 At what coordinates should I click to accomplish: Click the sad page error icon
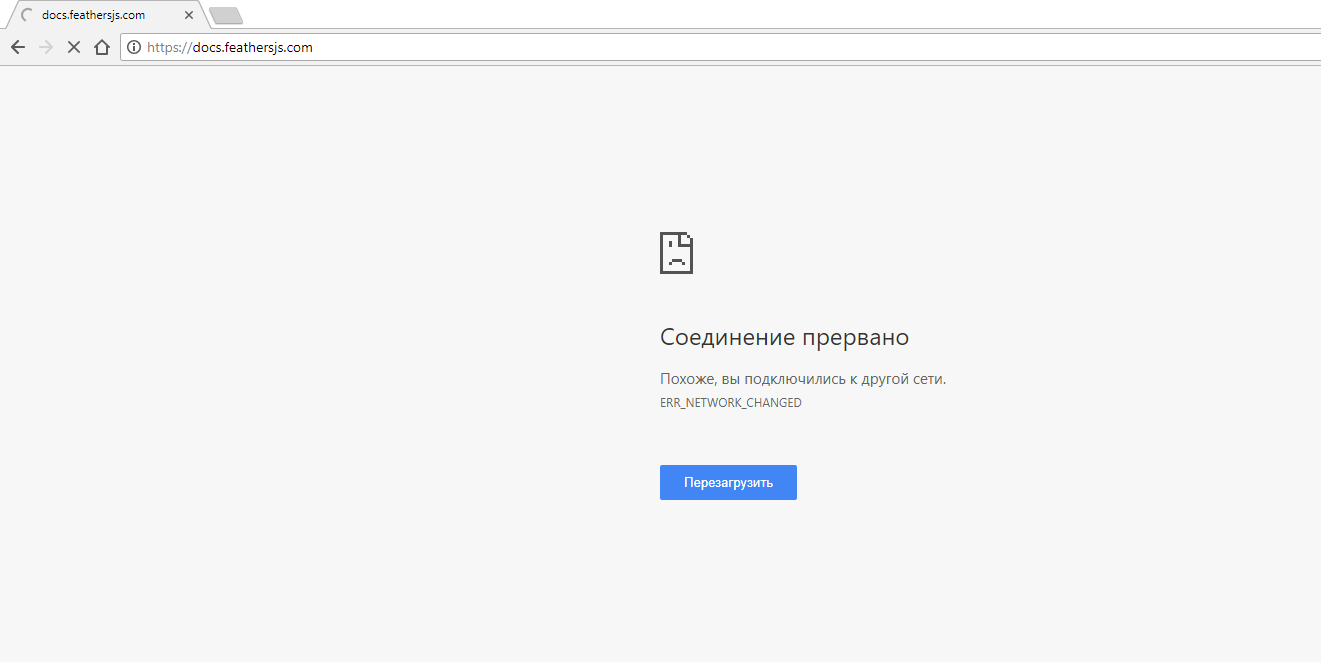tap(676, 253)
